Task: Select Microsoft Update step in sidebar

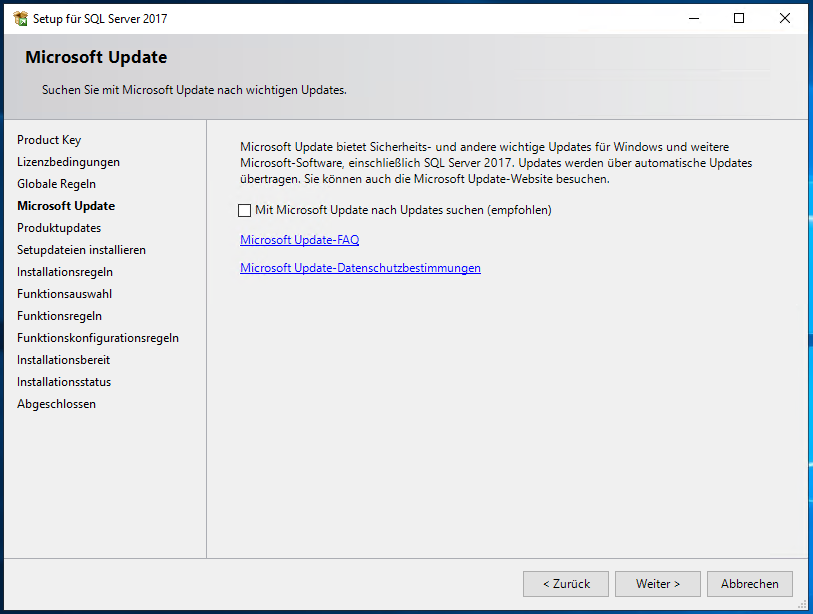Action: [x=66, y=206]
